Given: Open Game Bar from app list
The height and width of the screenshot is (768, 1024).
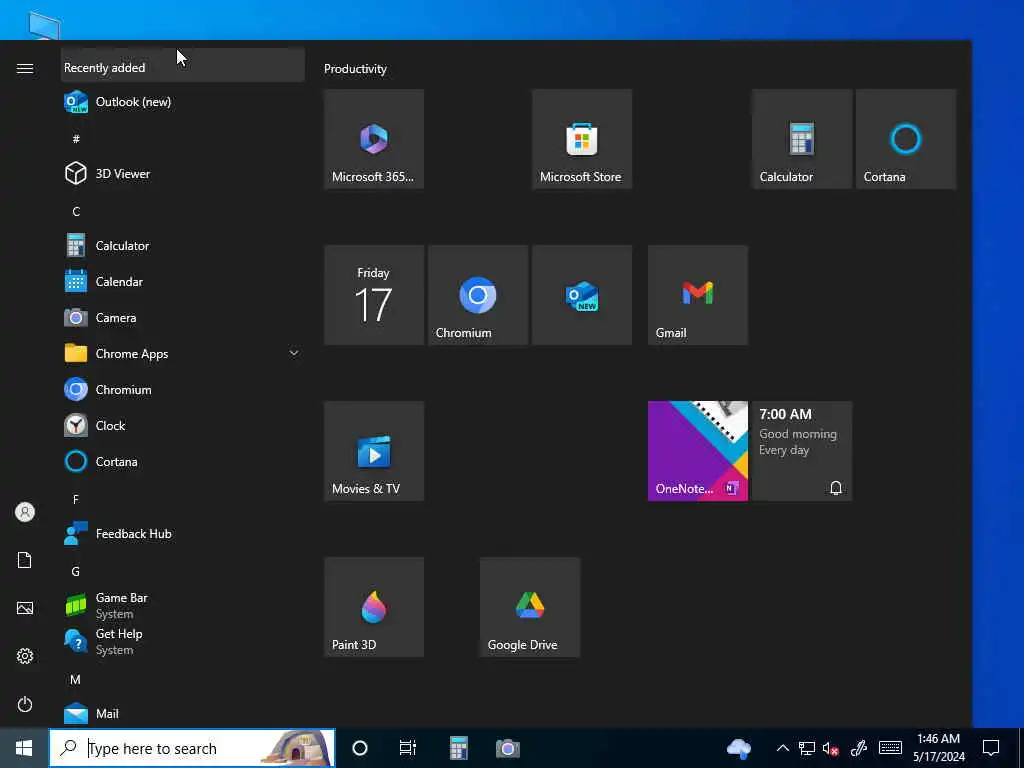Looking at the screenshot, I should tap(183, 605).
